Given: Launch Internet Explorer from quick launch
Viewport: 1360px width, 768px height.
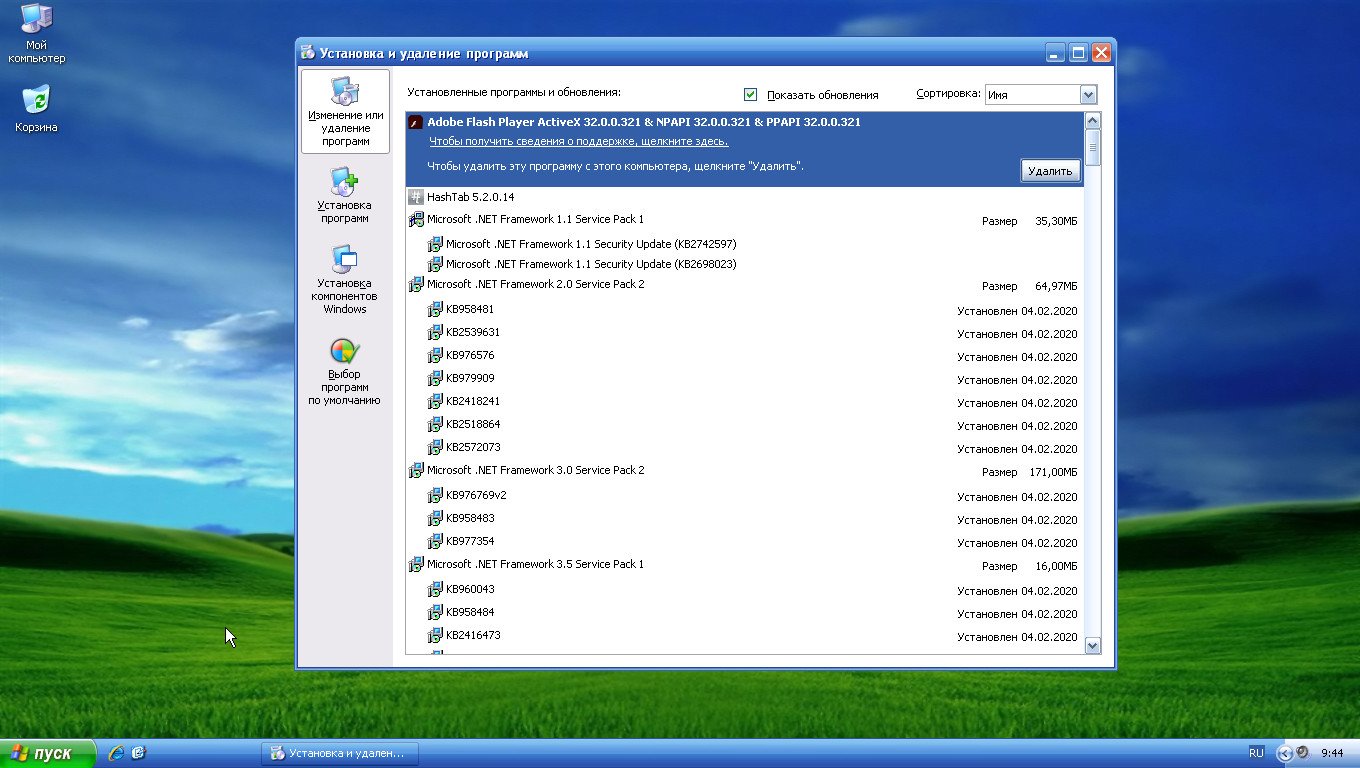Looking at the screenshot, I should pos(116,753).
